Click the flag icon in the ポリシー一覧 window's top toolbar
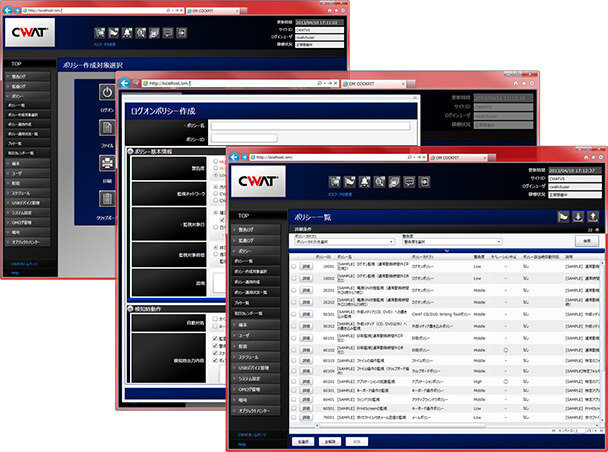This screenshot has width=608, height=452. pos(349,181)
